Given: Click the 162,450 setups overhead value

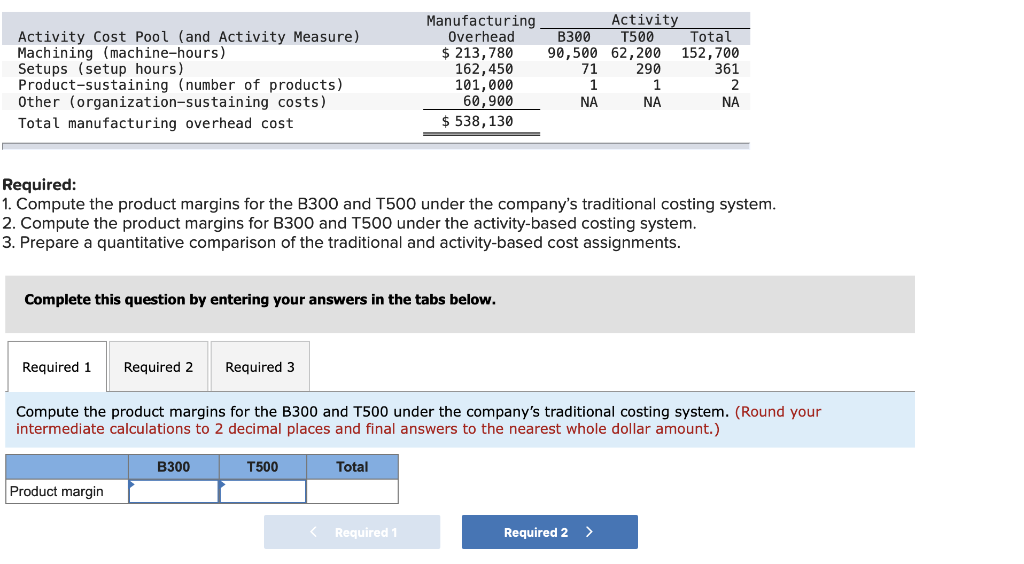Looking at the screenshot, I should [x=484, y=69].
